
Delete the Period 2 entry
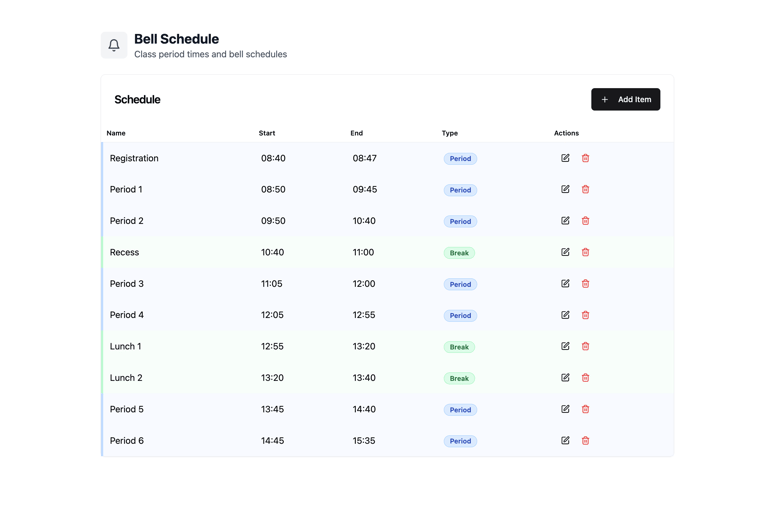[x=586, y=221]
